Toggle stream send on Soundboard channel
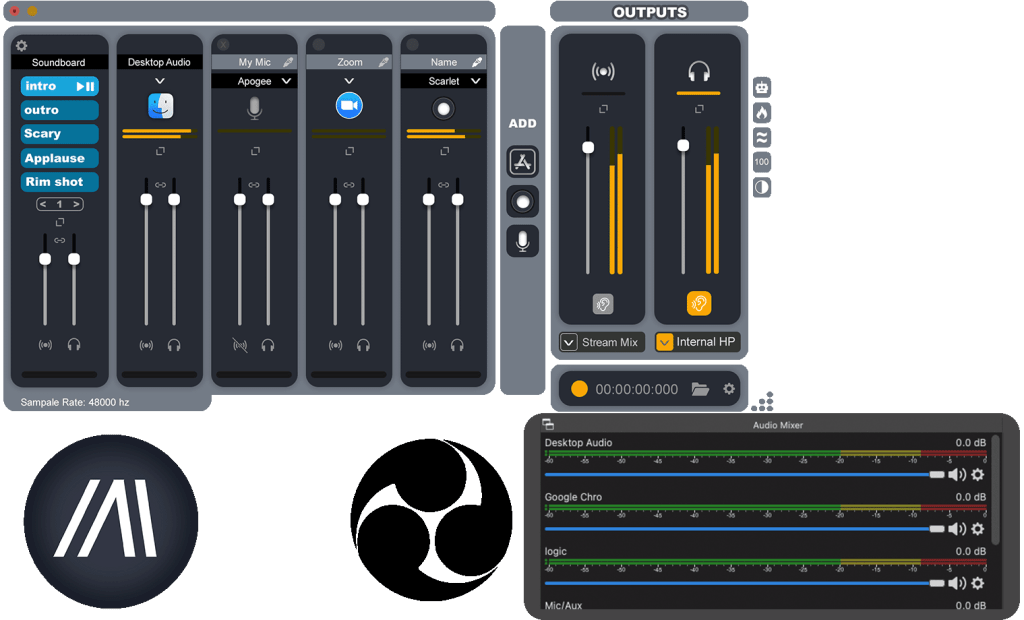Viewport: 1024px width, 620px height. (x=45, y=345)
